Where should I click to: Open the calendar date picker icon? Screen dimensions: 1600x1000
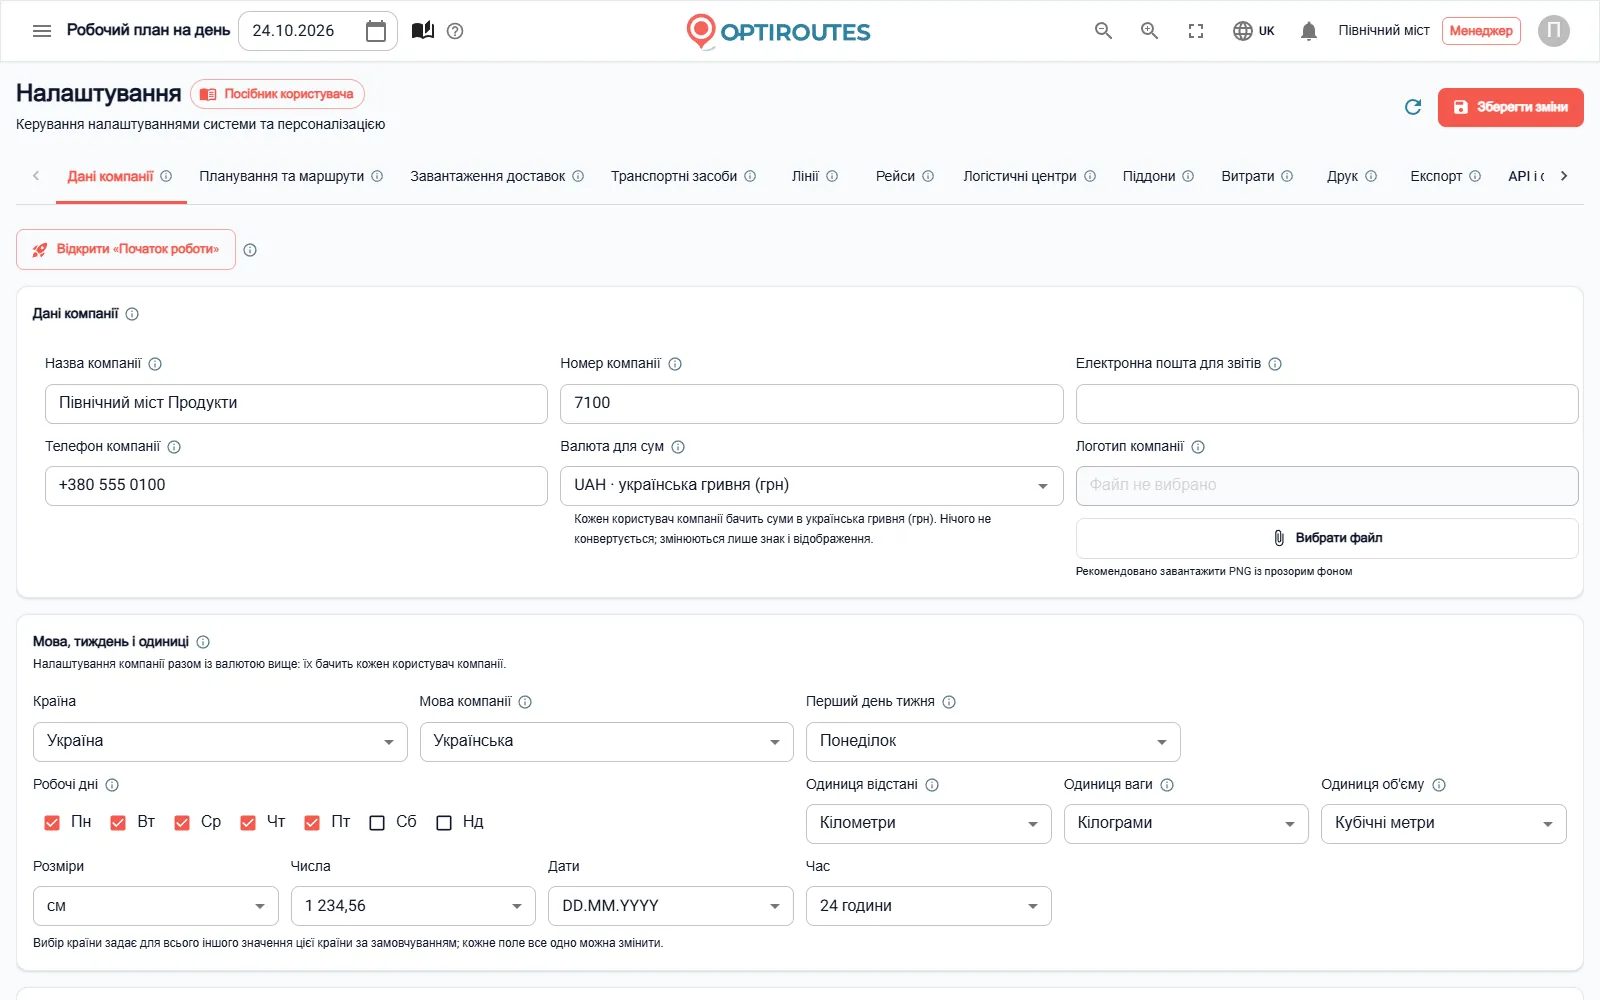[376, 31]
